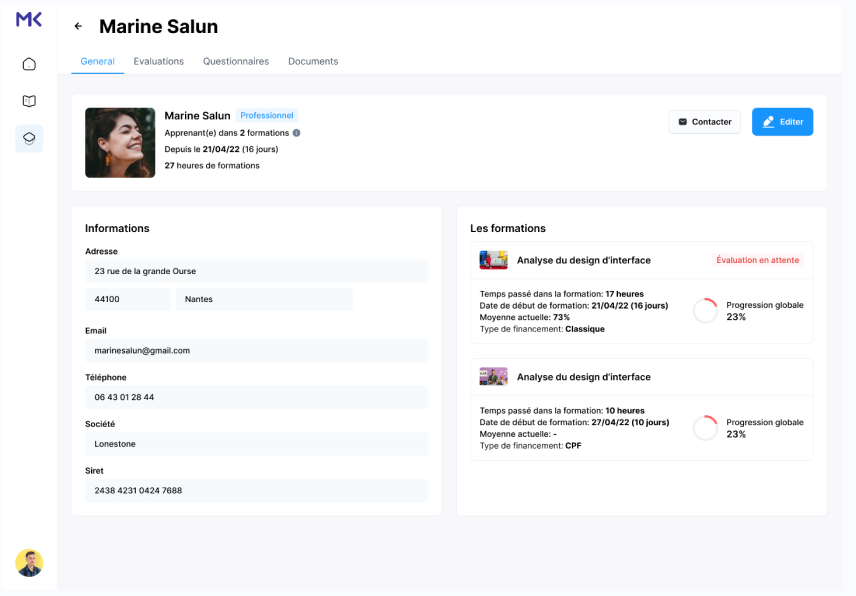Open user avatar at sidebar bottom
856x596 pixels.
[29, 563]
